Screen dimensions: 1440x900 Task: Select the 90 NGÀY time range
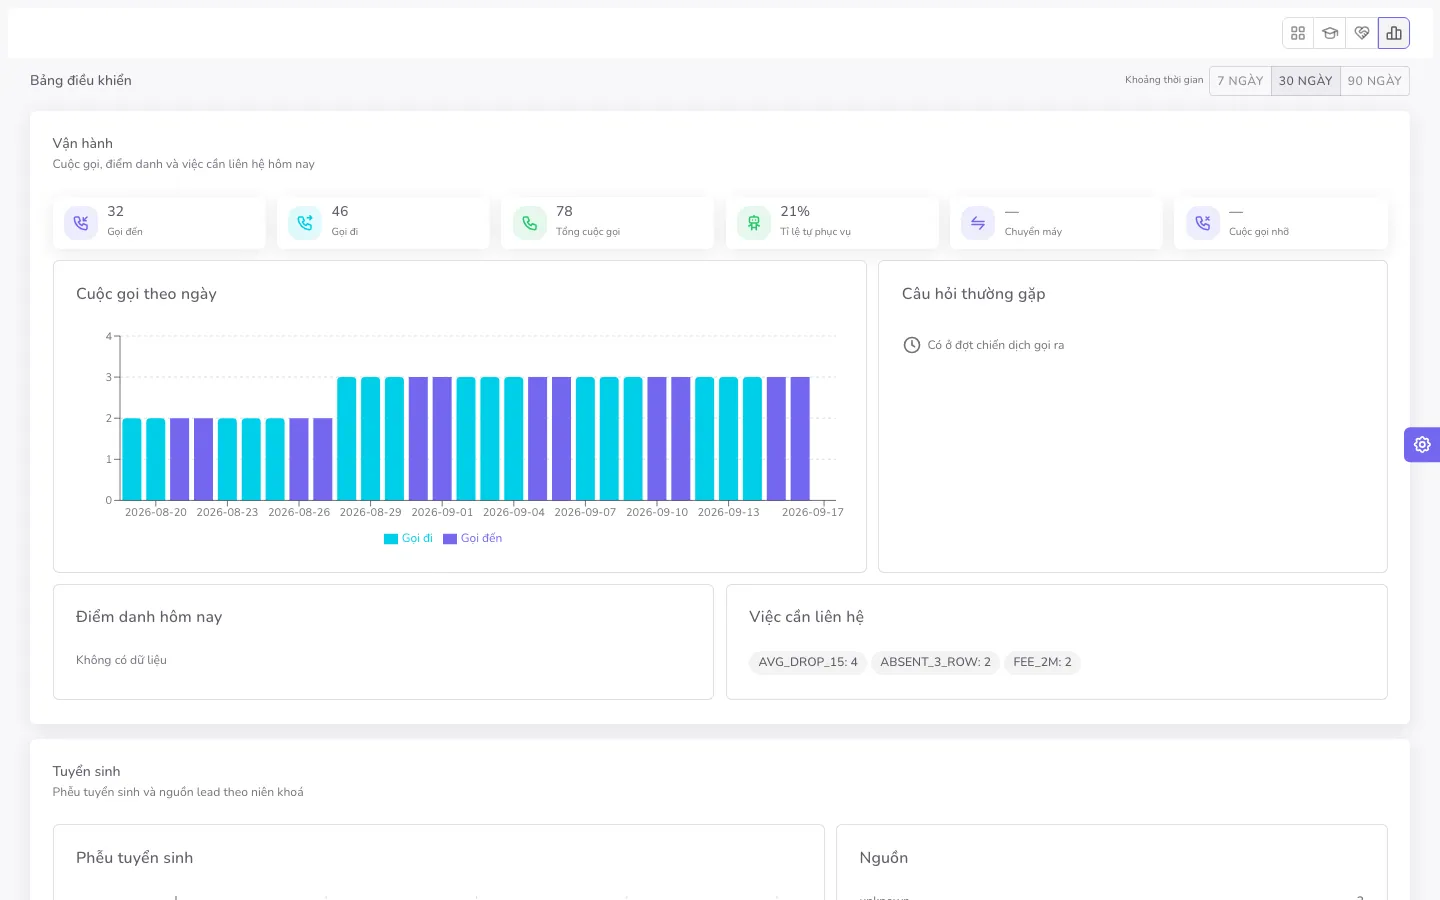[x=1375, y=81]
